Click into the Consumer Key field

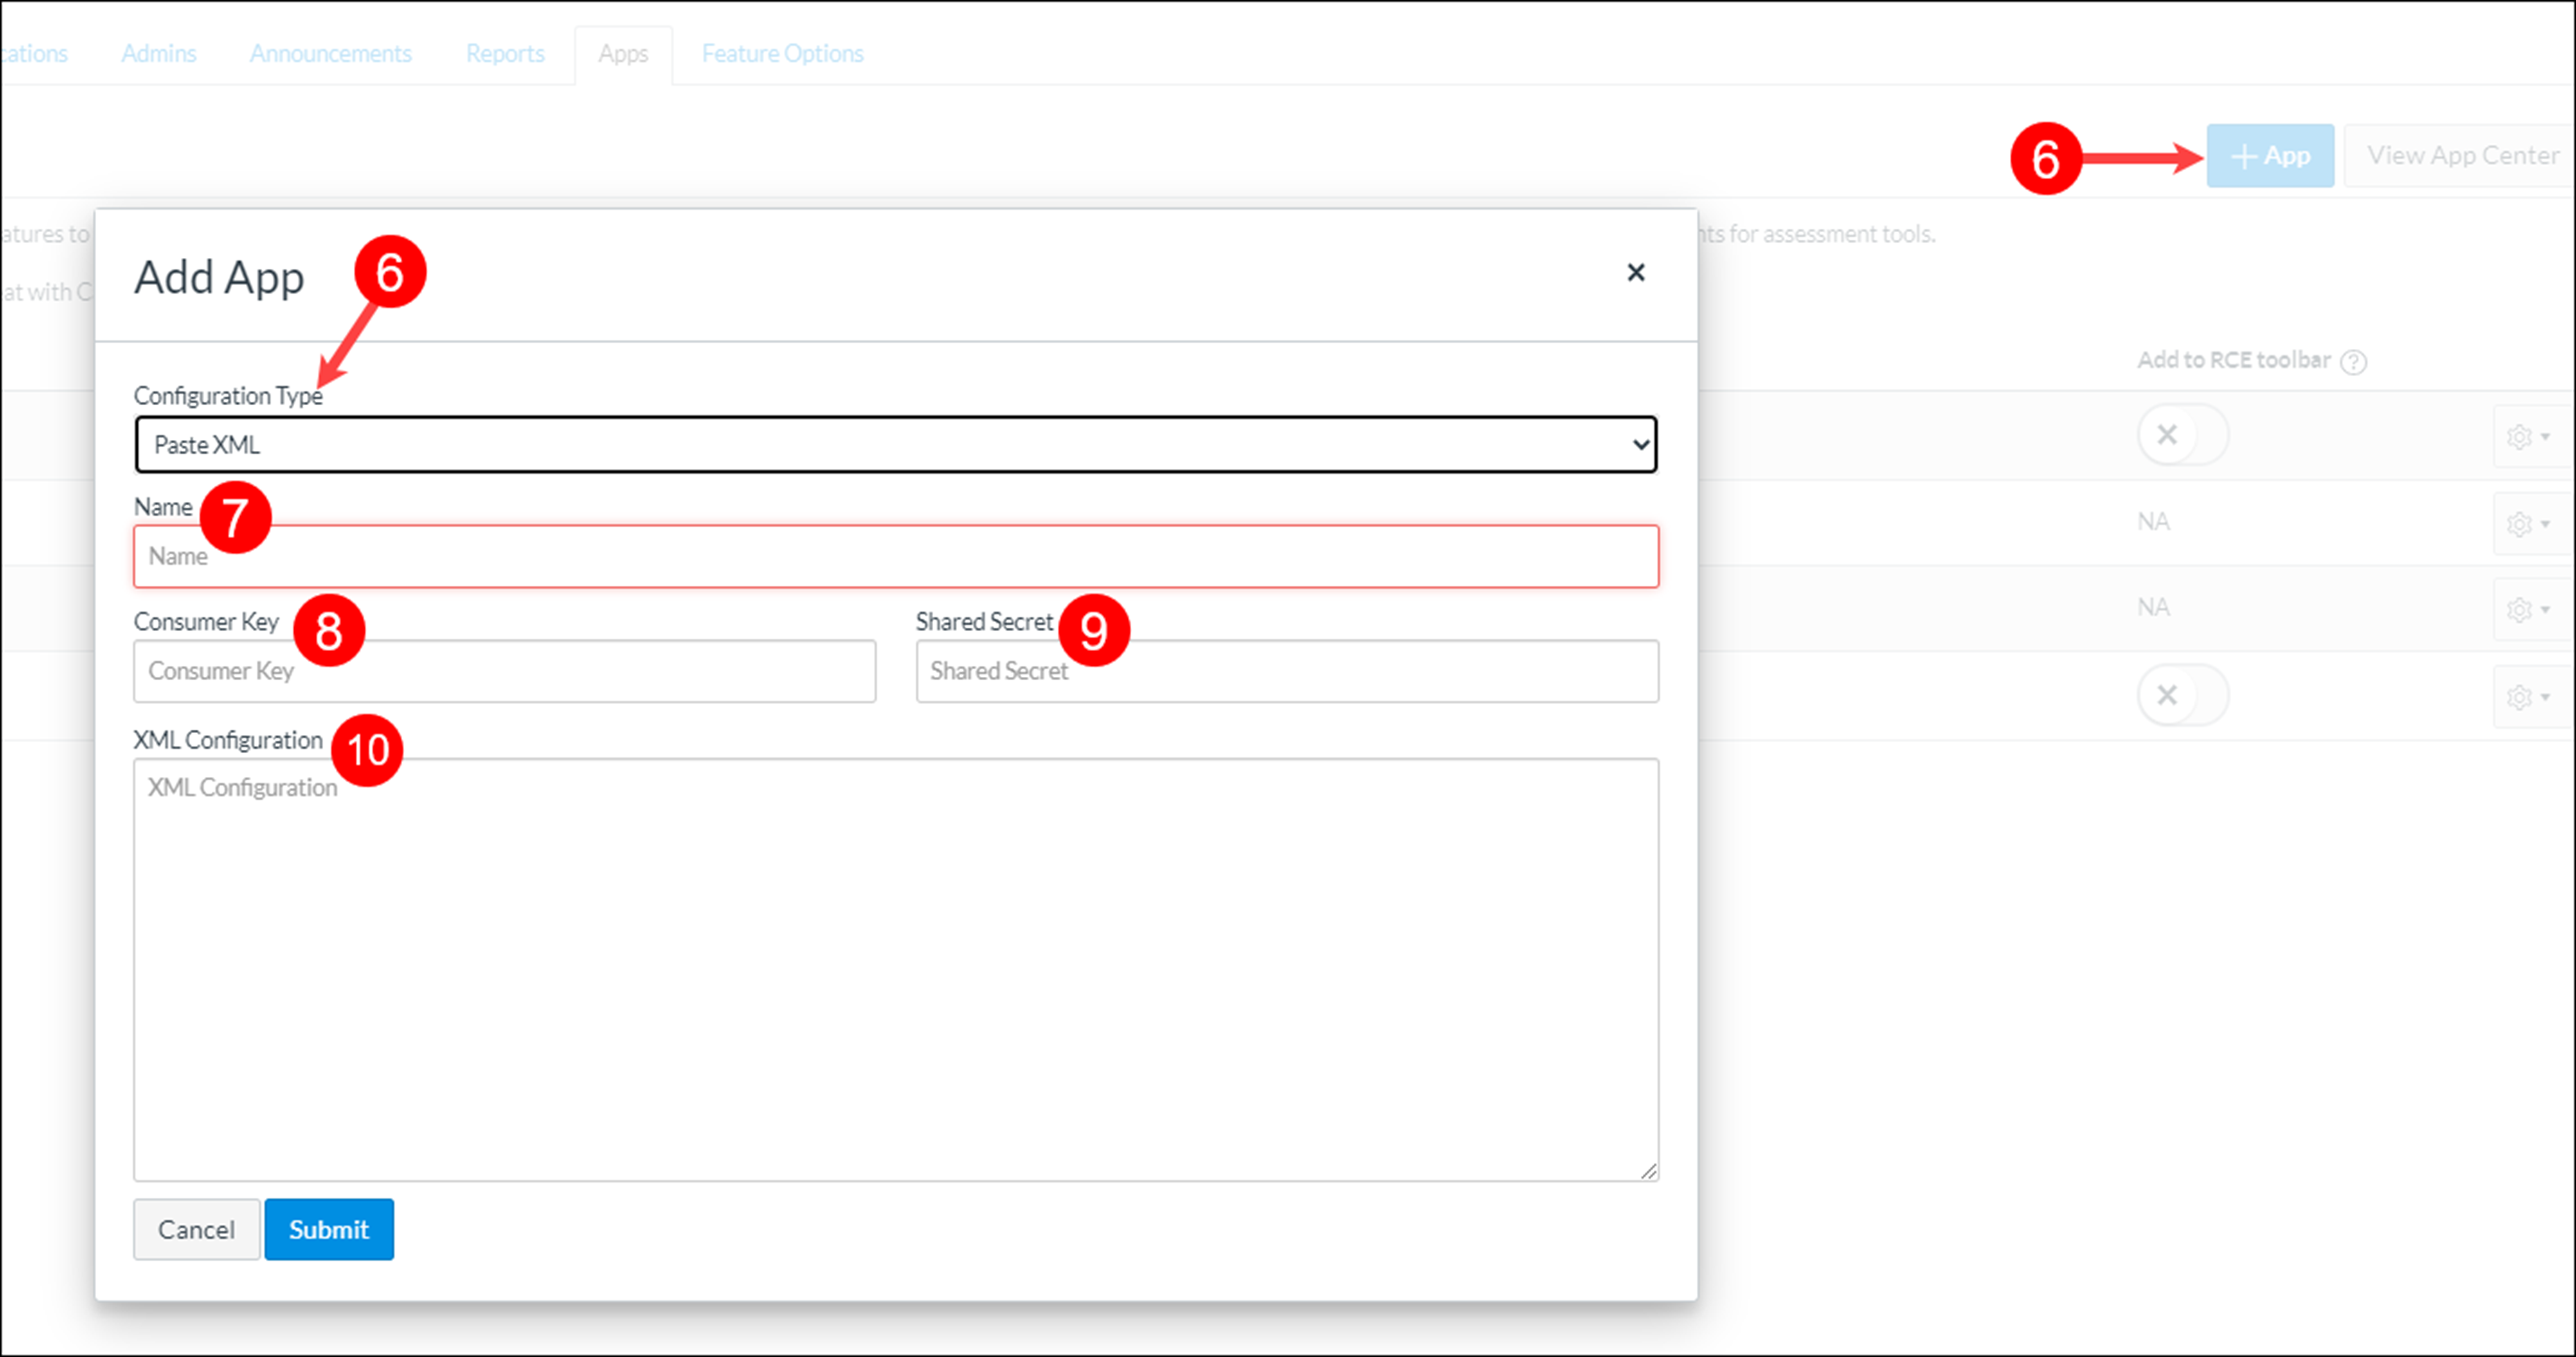point(504,671)
